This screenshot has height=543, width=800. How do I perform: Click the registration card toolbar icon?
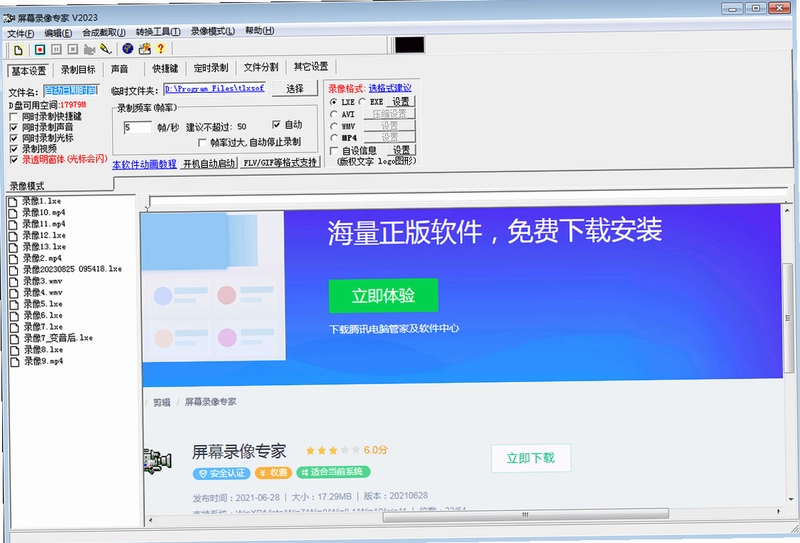[144, 48]
